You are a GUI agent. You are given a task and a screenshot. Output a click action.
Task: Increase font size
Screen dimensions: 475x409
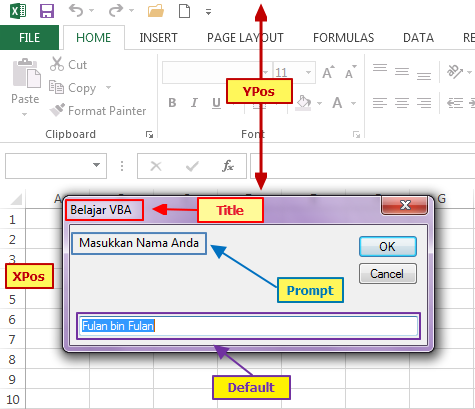pyautogui.click(x=328, y=72)
